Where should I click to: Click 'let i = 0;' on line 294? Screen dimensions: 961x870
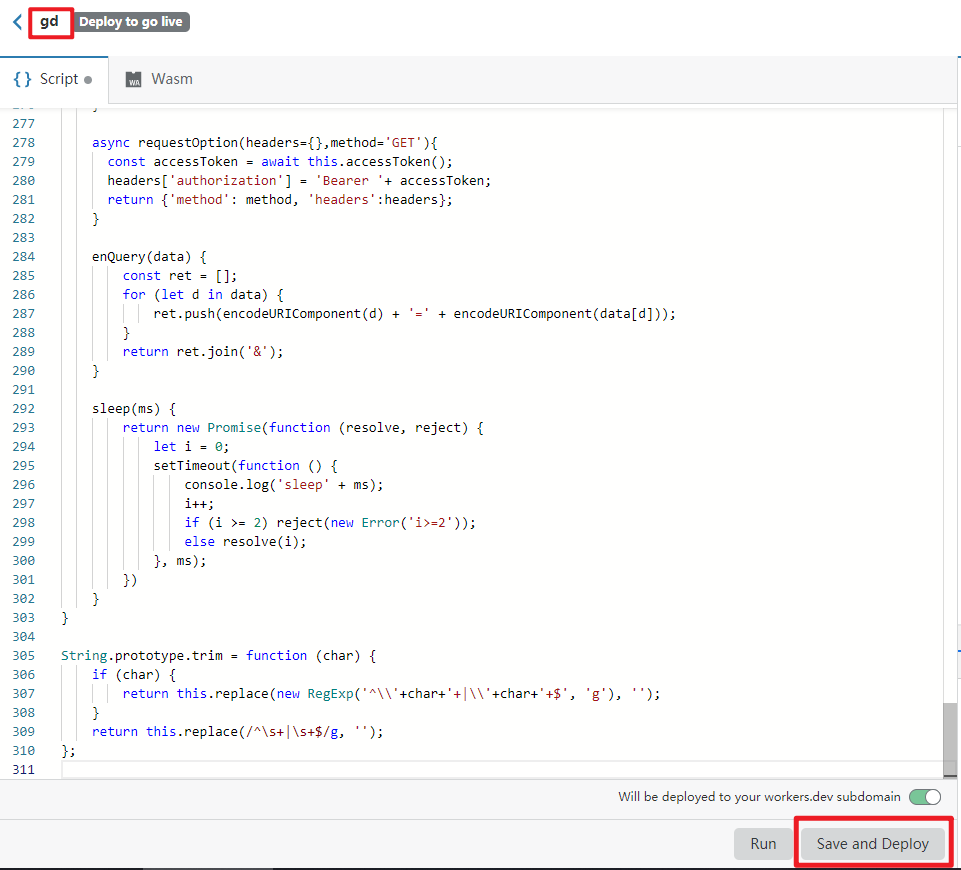click(191, 447)
